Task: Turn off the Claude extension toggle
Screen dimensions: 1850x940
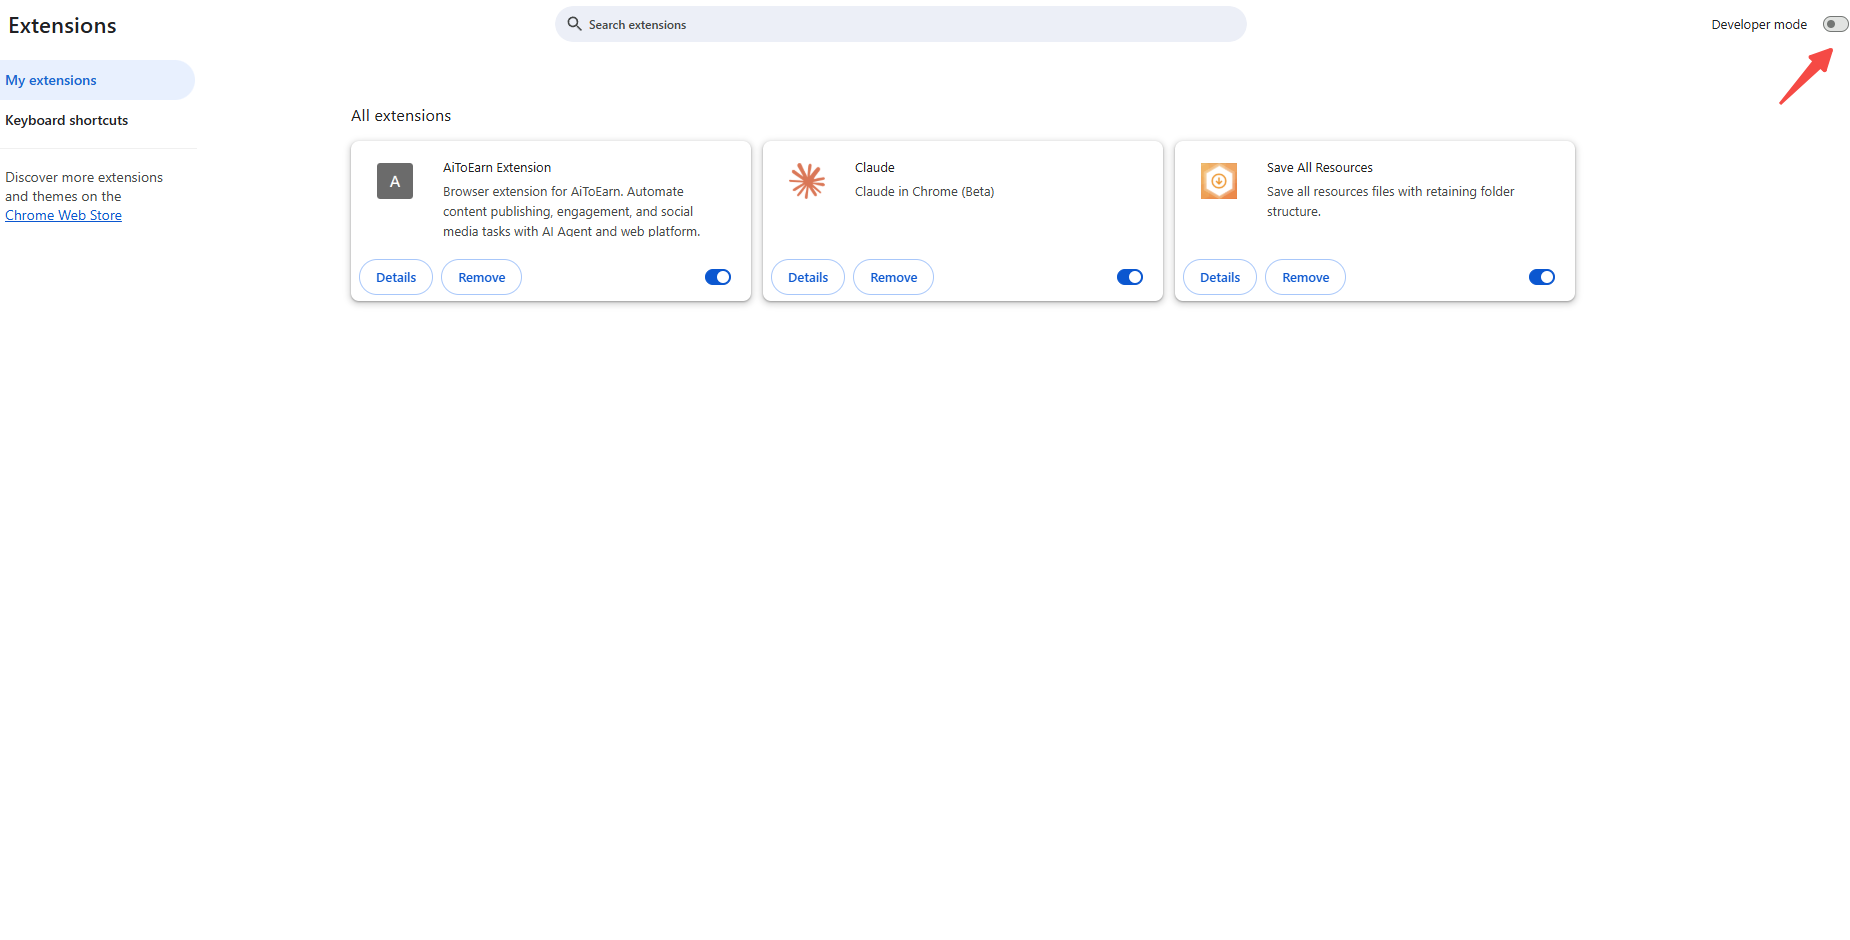Action: (x=1130, y=277)
